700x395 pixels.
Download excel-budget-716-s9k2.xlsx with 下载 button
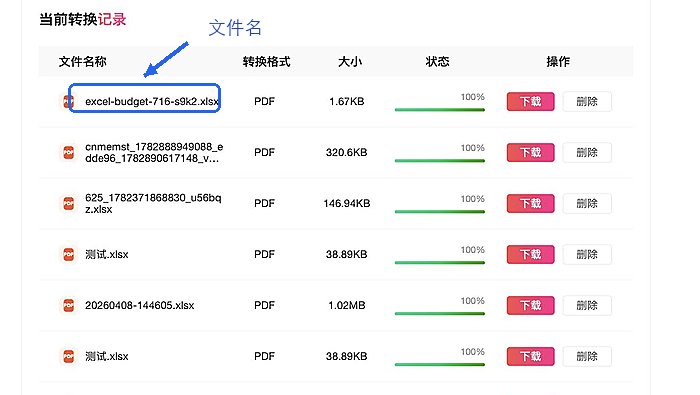click(x=530, y=102)
